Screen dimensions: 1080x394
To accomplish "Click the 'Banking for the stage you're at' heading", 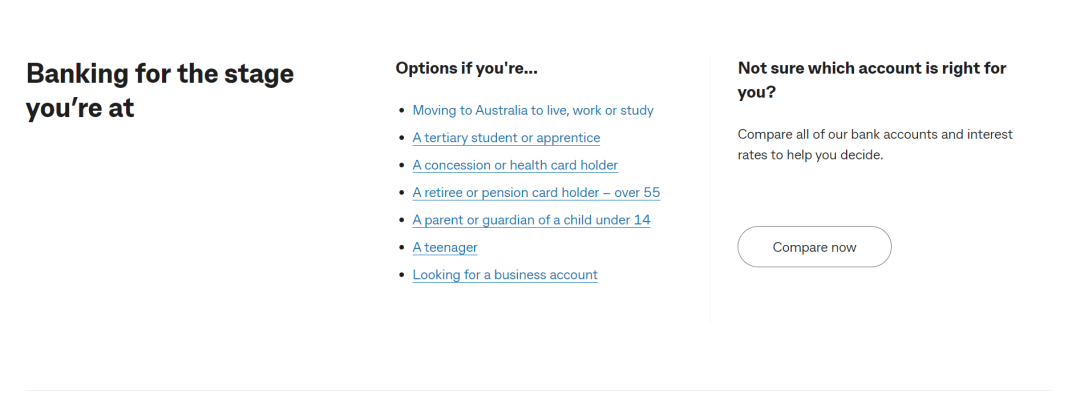I will coord(160,90).
